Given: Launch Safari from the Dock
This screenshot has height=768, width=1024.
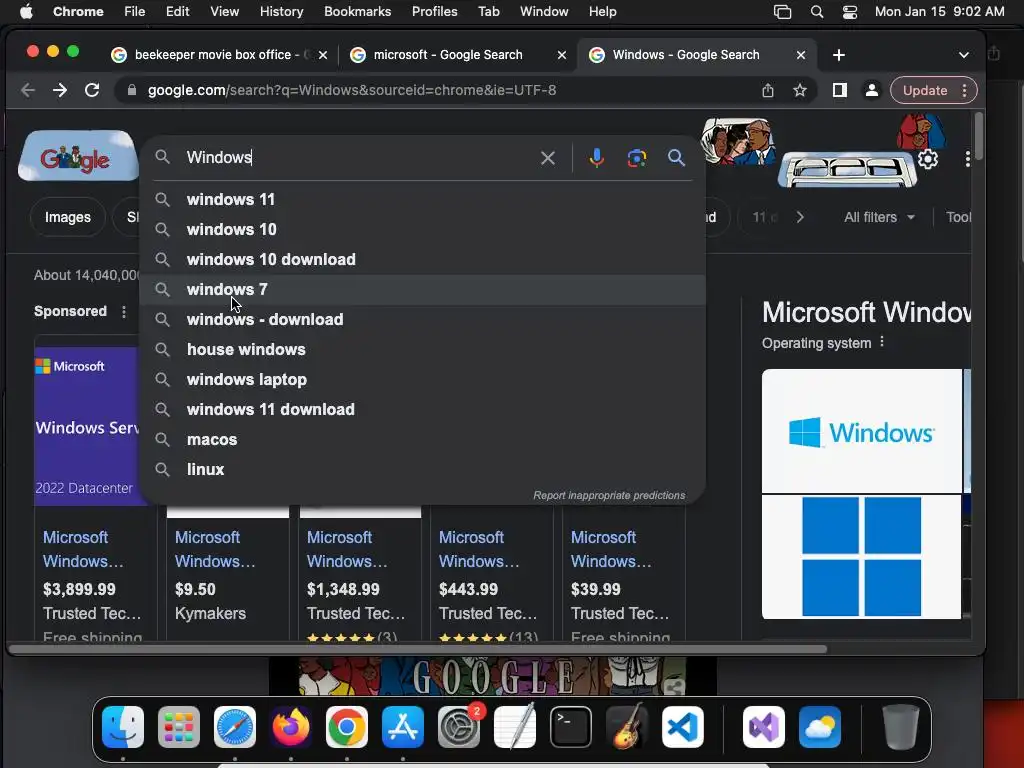Looking at the screenshot, I should coord(235,727).
